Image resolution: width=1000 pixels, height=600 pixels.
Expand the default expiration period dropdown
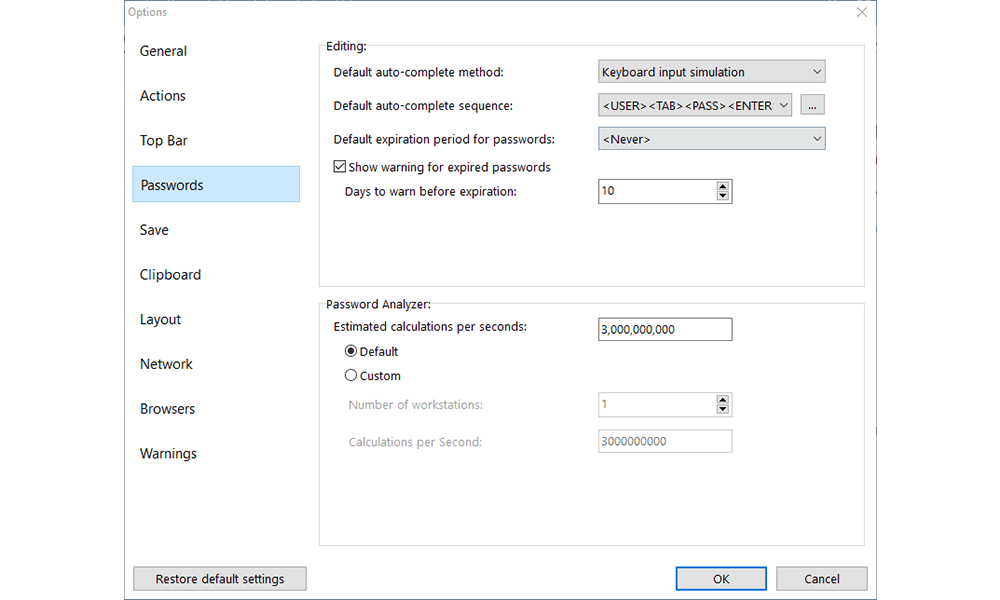[x=711, y=138]
